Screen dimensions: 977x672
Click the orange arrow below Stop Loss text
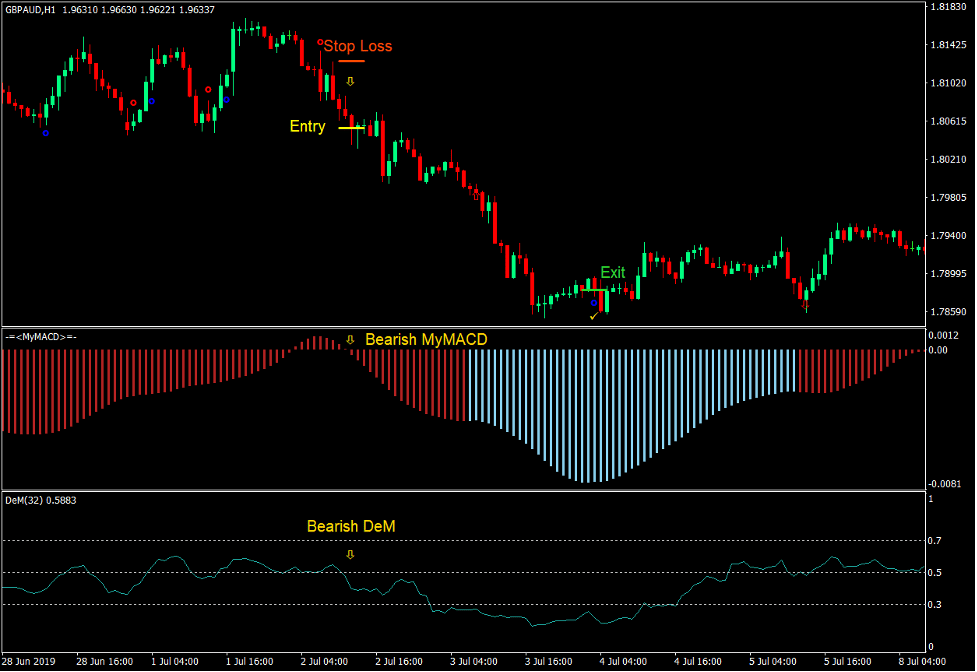tap(349, 81)
